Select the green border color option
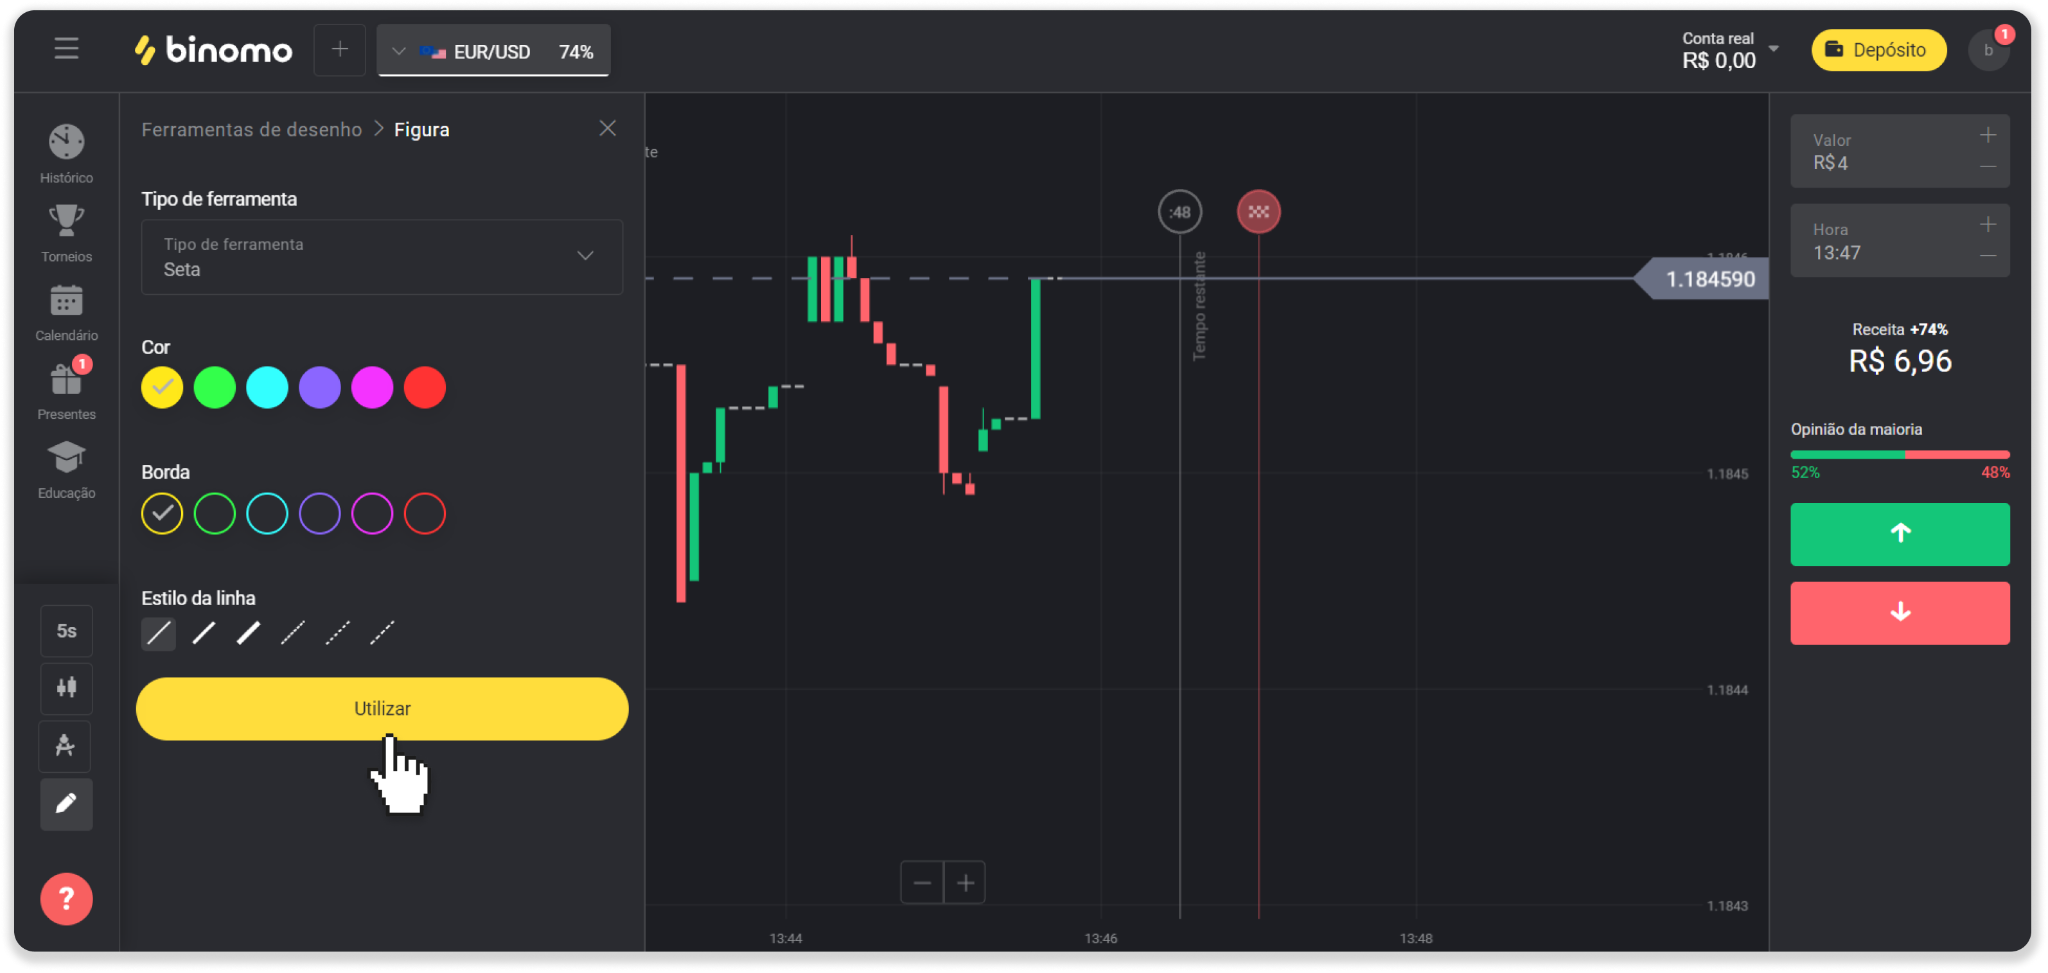Image resolution: width=2048 pixels, height=973 pixels. point(214,514)
